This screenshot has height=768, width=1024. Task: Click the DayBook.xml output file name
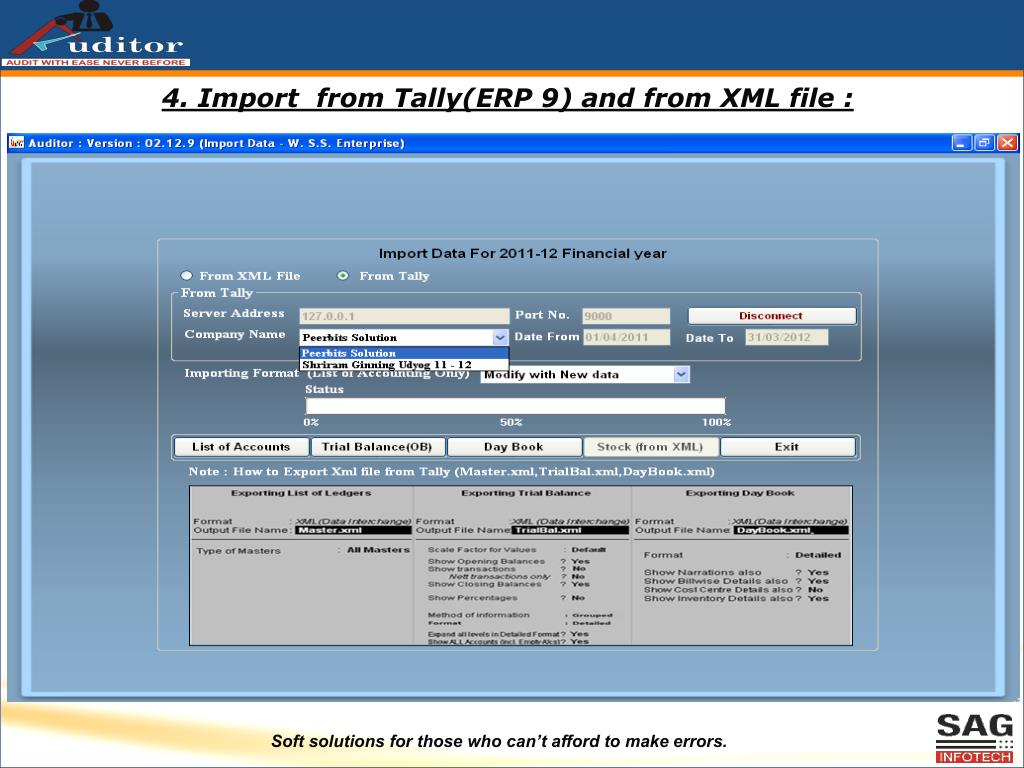[790, 530]
